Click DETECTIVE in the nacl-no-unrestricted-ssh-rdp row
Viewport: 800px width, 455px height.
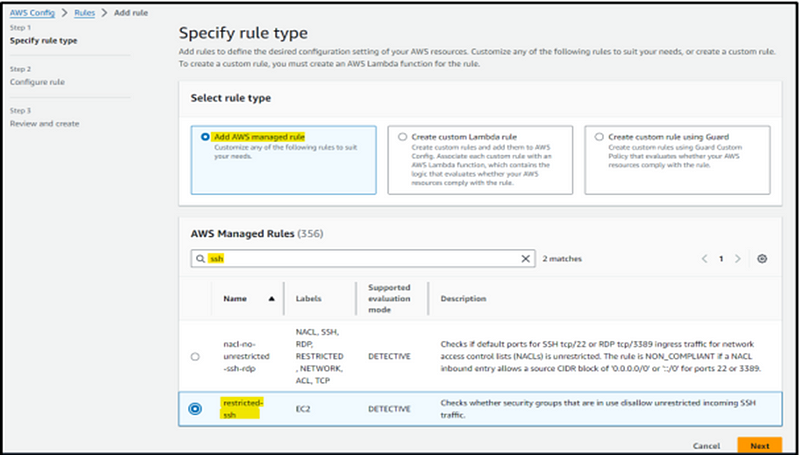(389, 356)
